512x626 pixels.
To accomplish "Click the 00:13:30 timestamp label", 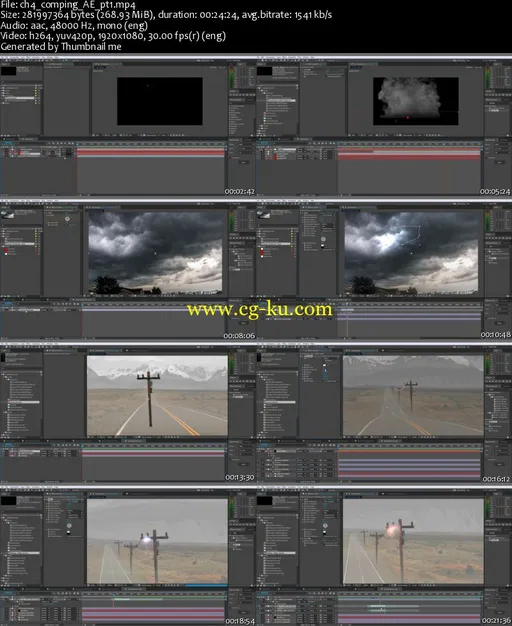I will [240, 477].
